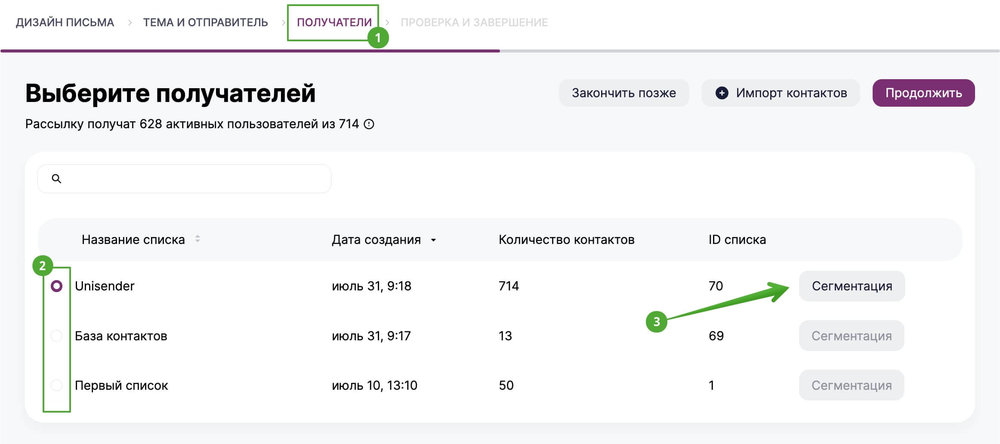
Task: Click the Продолжить button
Action: coord(923,93)
